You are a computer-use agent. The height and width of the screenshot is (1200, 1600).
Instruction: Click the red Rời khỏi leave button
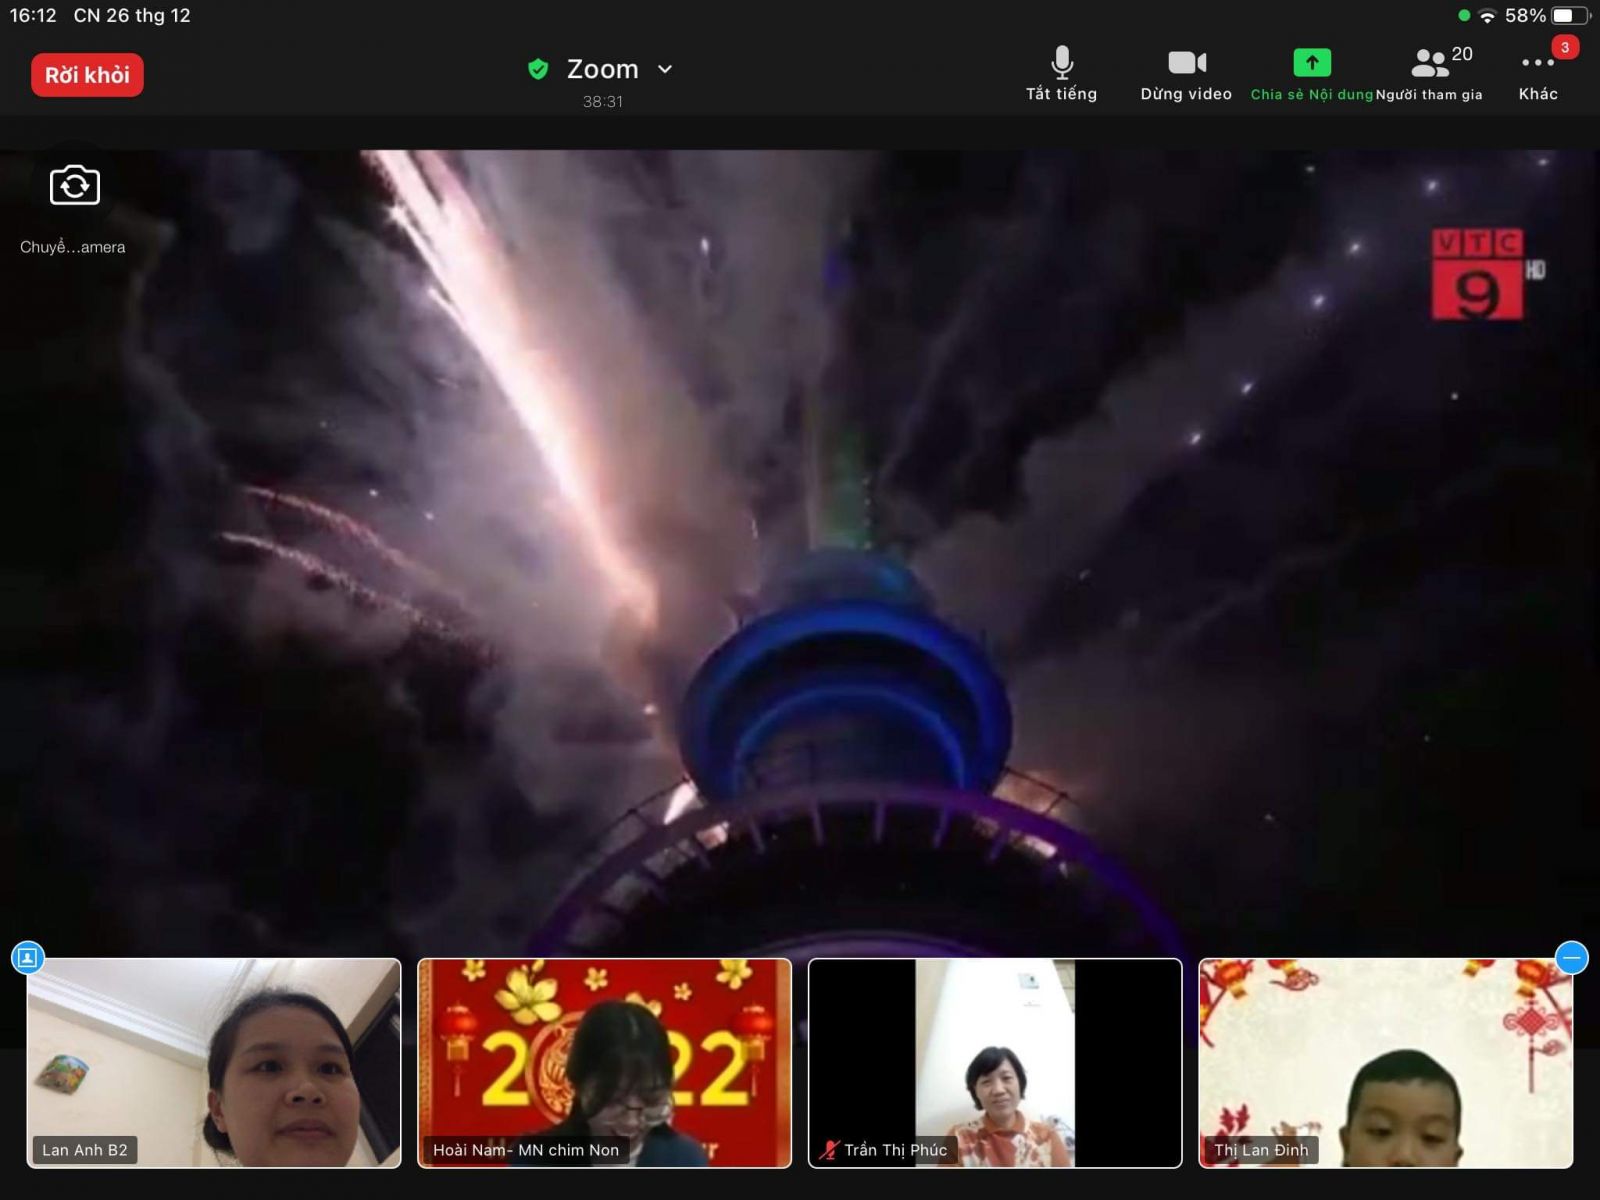87,75
